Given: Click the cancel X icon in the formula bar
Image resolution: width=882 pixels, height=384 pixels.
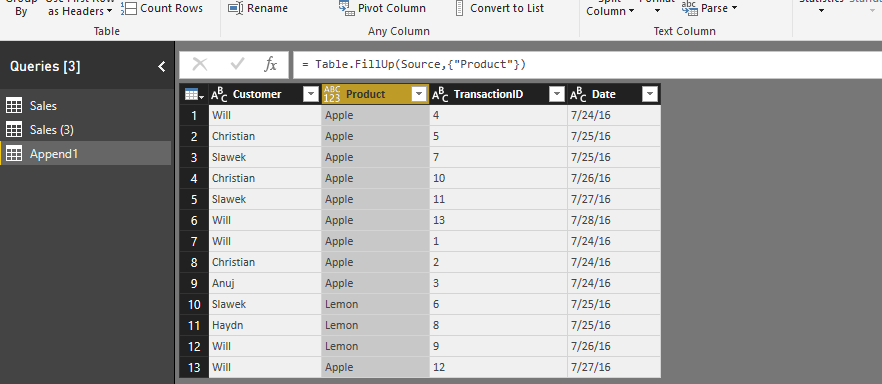Looking at the screenshot, I should coord(200,65).
